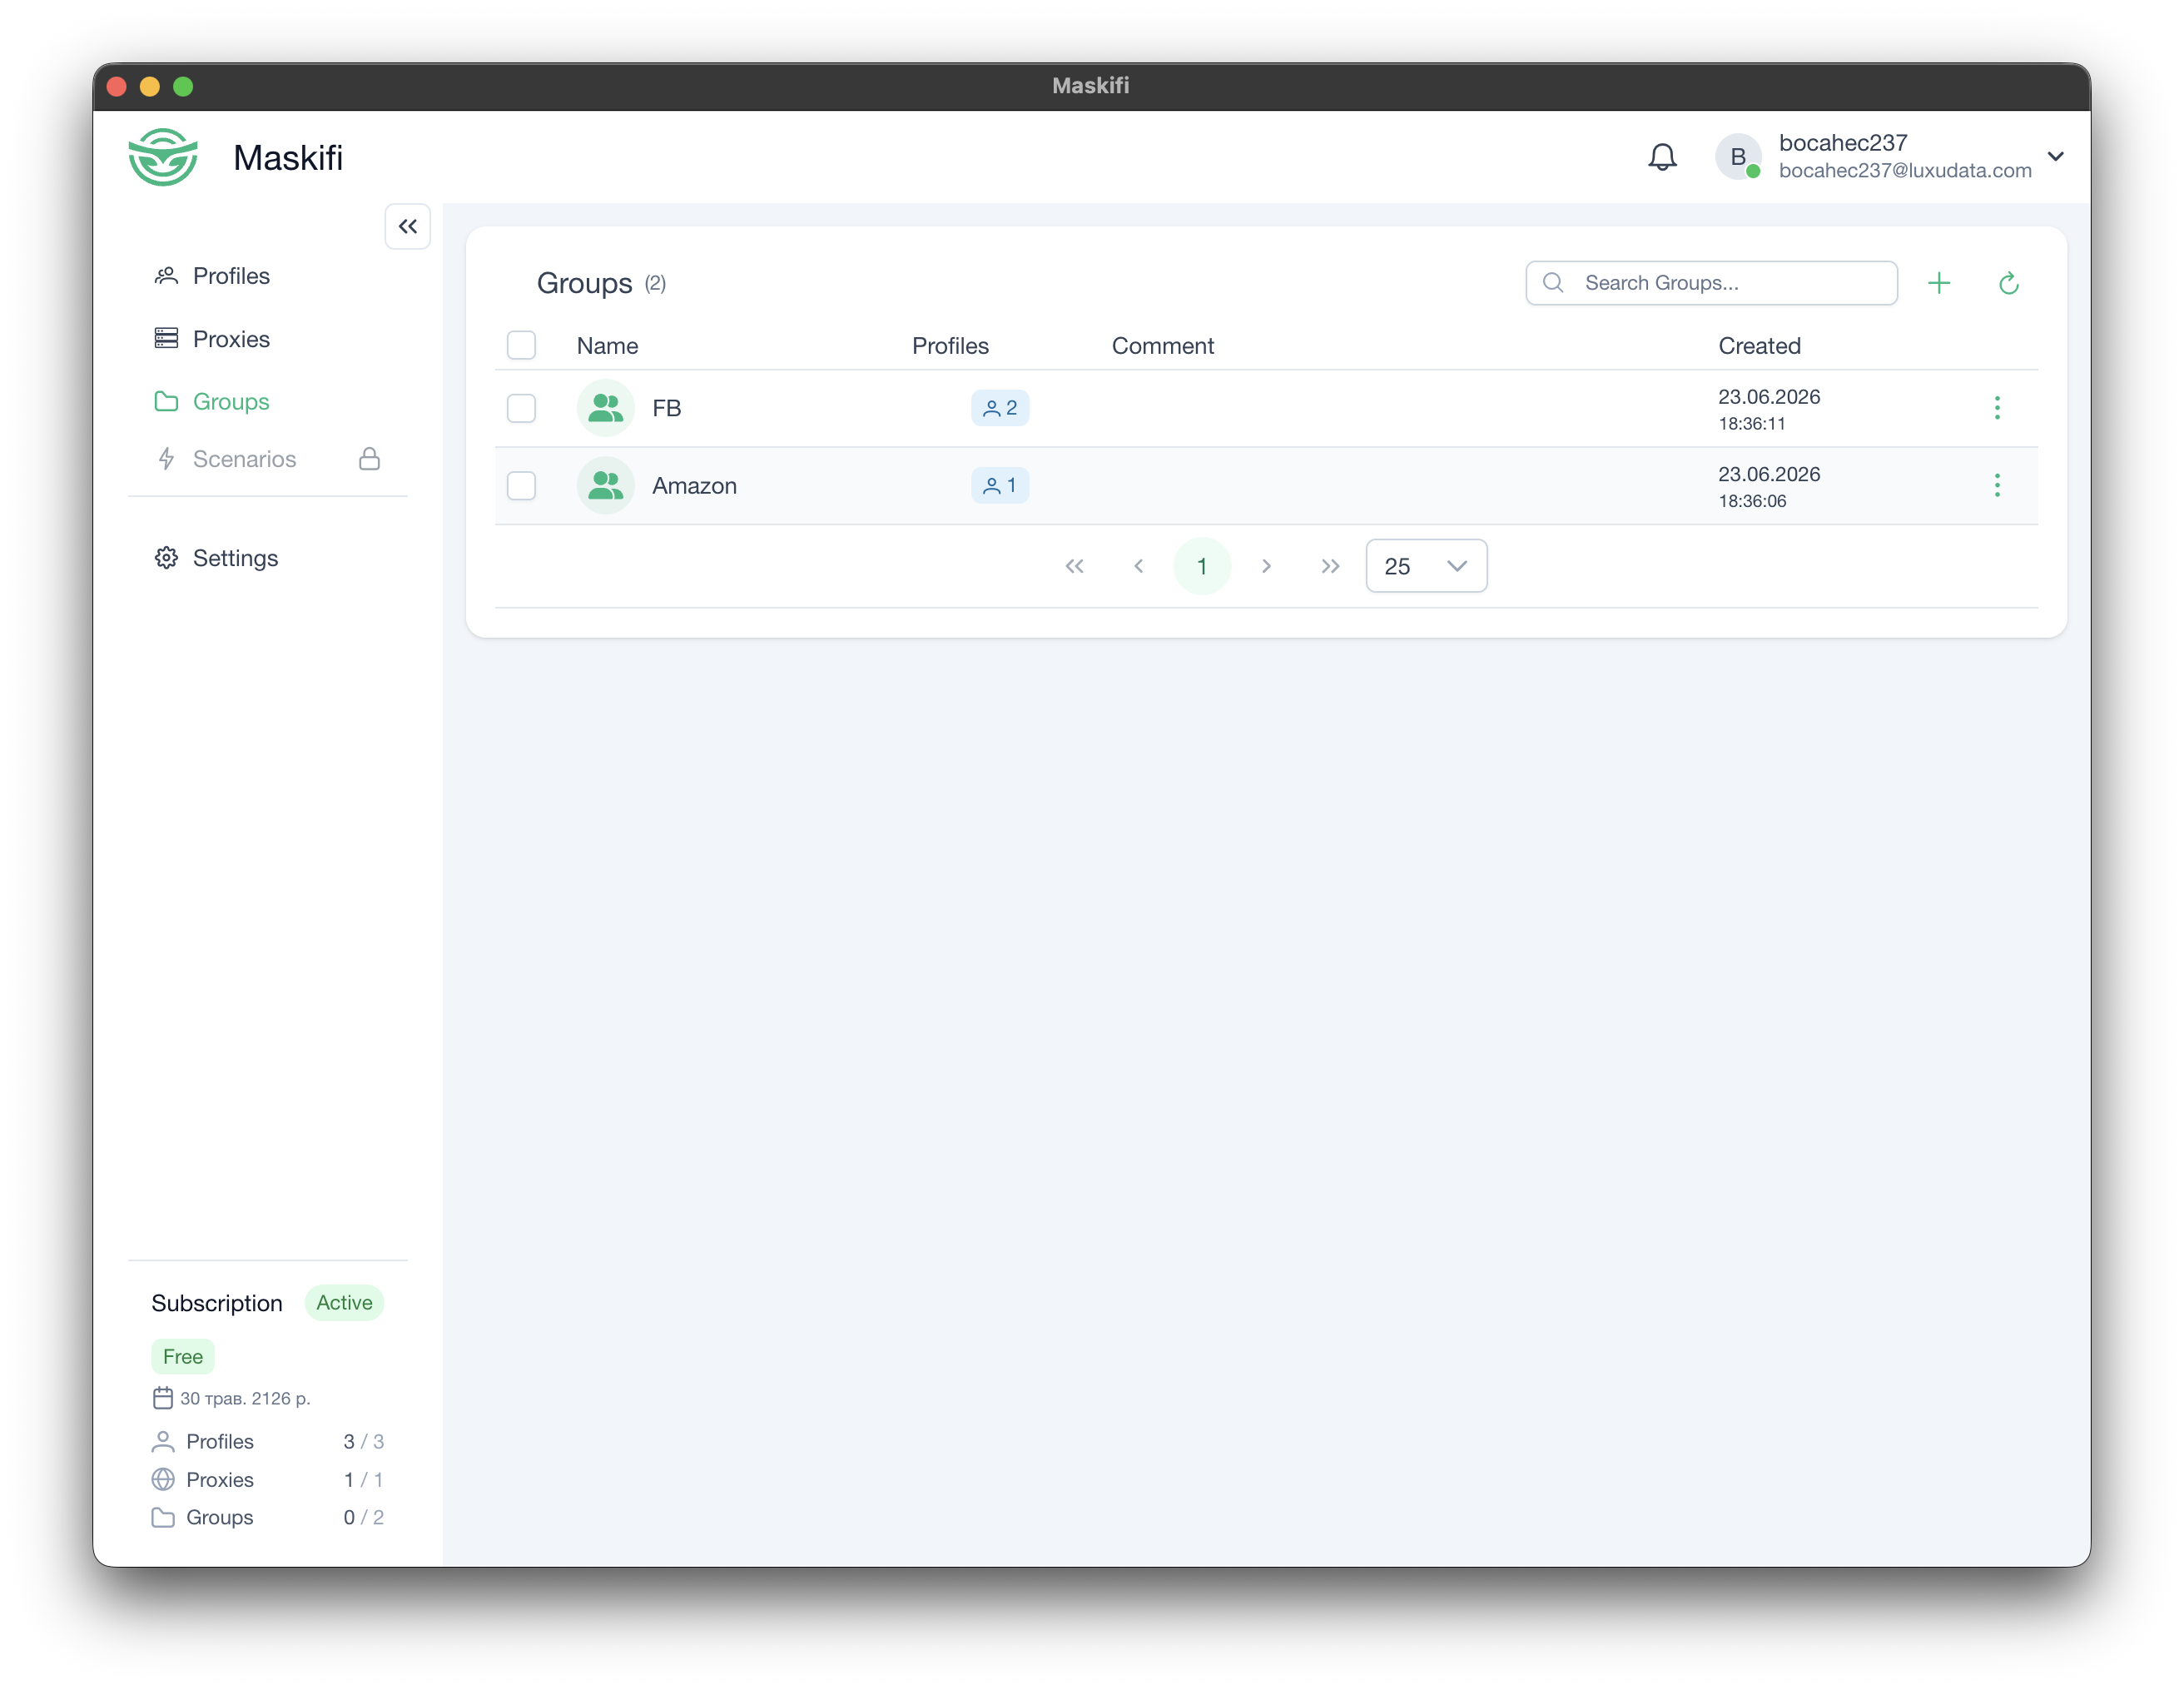Click the Maskifi logo icon
This screenshot has width=2184, height=1690.
tap(163, 157)
